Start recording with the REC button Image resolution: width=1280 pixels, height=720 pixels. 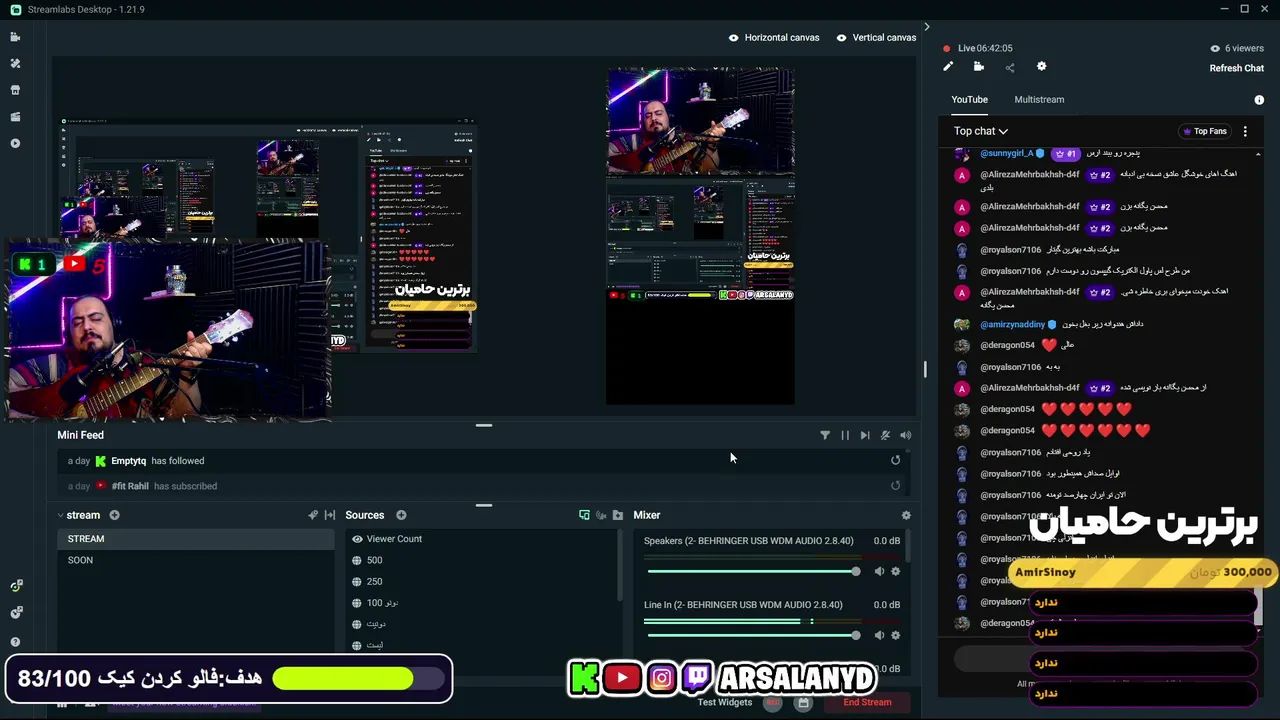click(773, 702)
